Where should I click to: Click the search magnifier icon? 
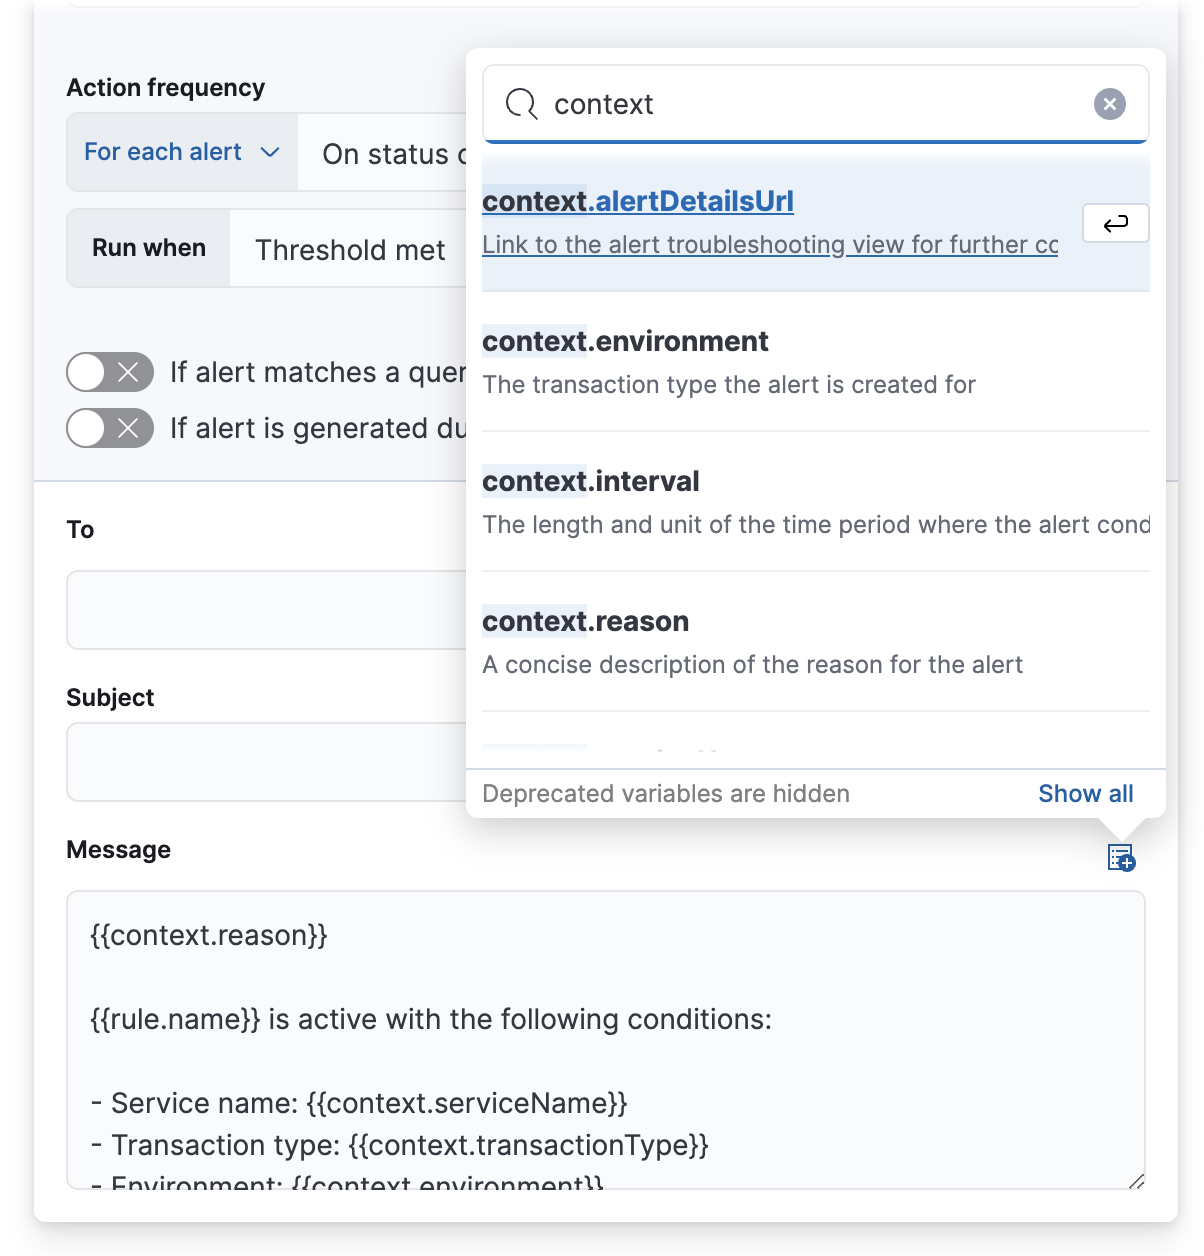click(x=521, y=103)
